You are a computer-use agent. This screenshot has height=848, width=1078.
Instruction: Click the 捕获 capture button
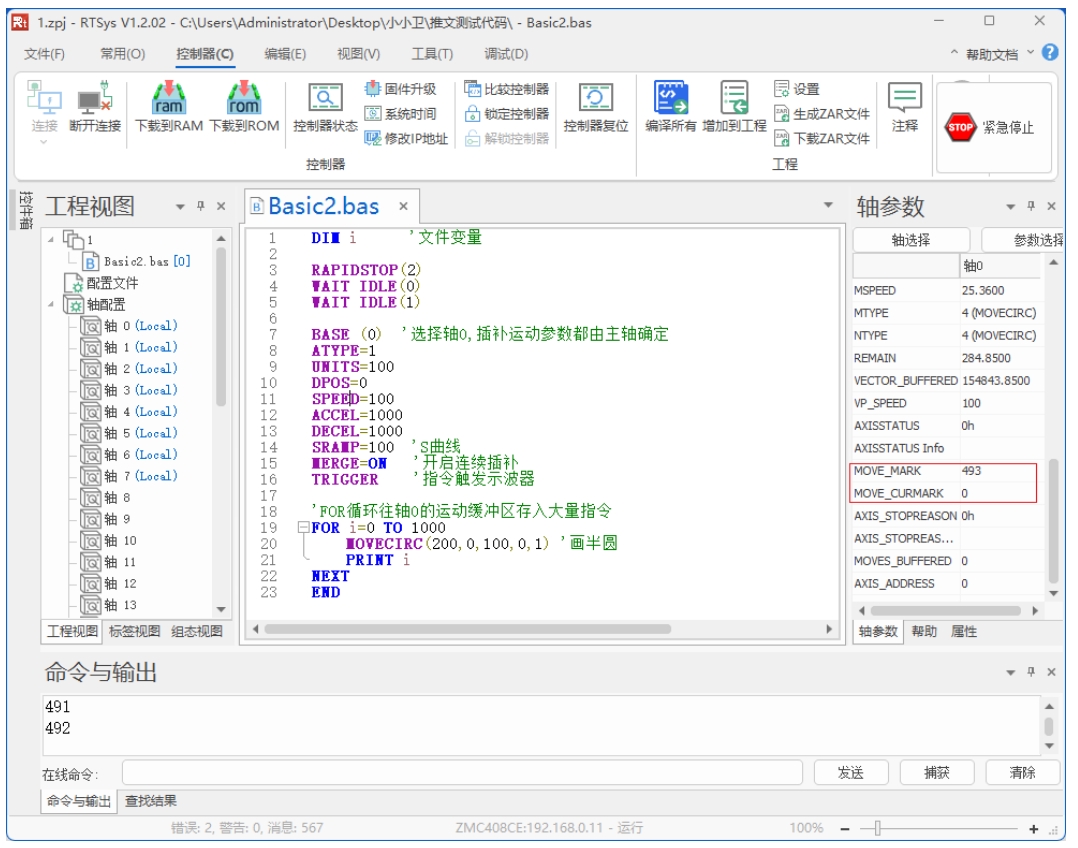coord(937,772)
